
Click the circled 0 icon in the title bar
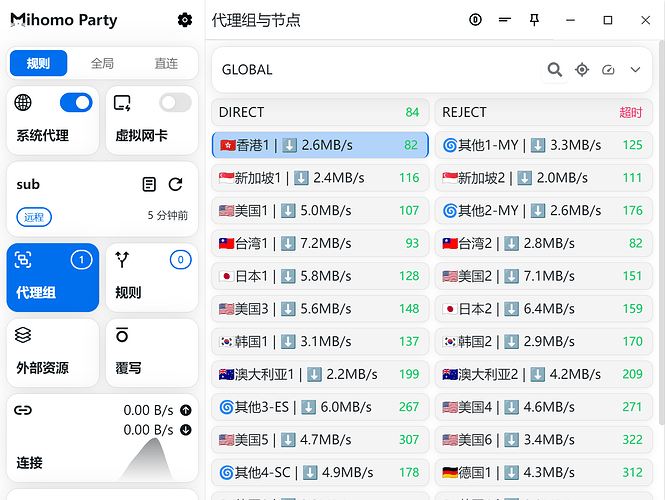pyautogui.click(x=475, y=20)
